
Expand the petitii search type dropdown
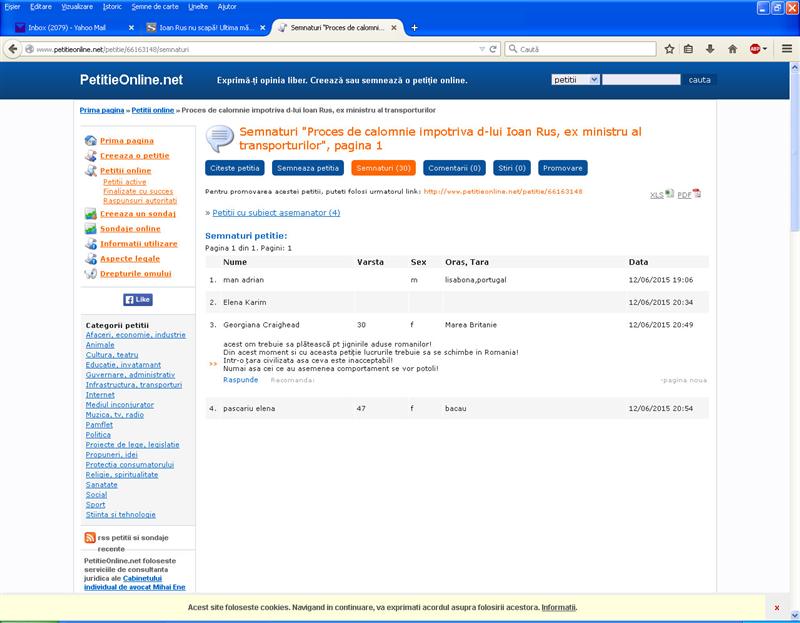pos(575,80)
